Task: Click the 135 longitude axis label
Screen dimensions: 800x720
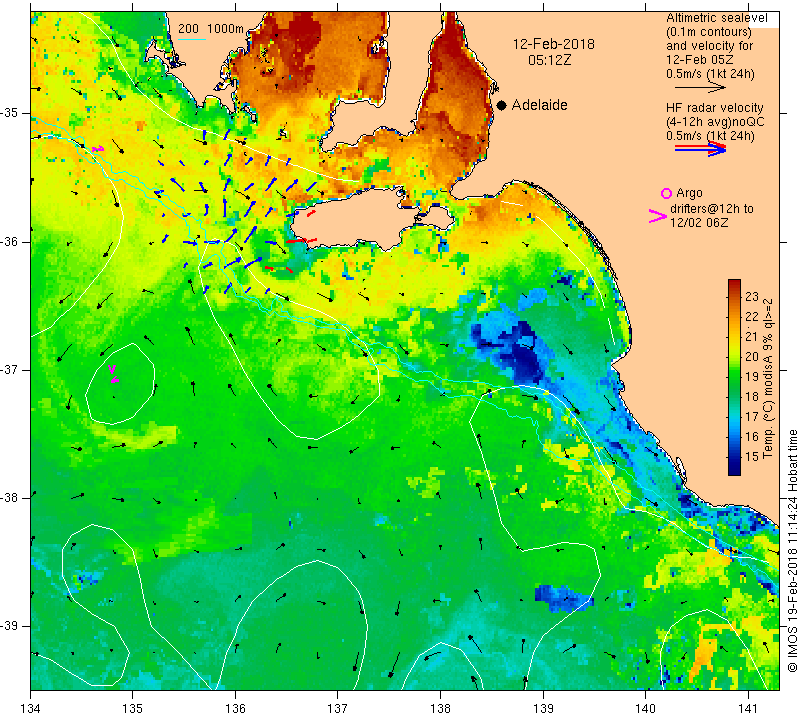Action: 133,709
